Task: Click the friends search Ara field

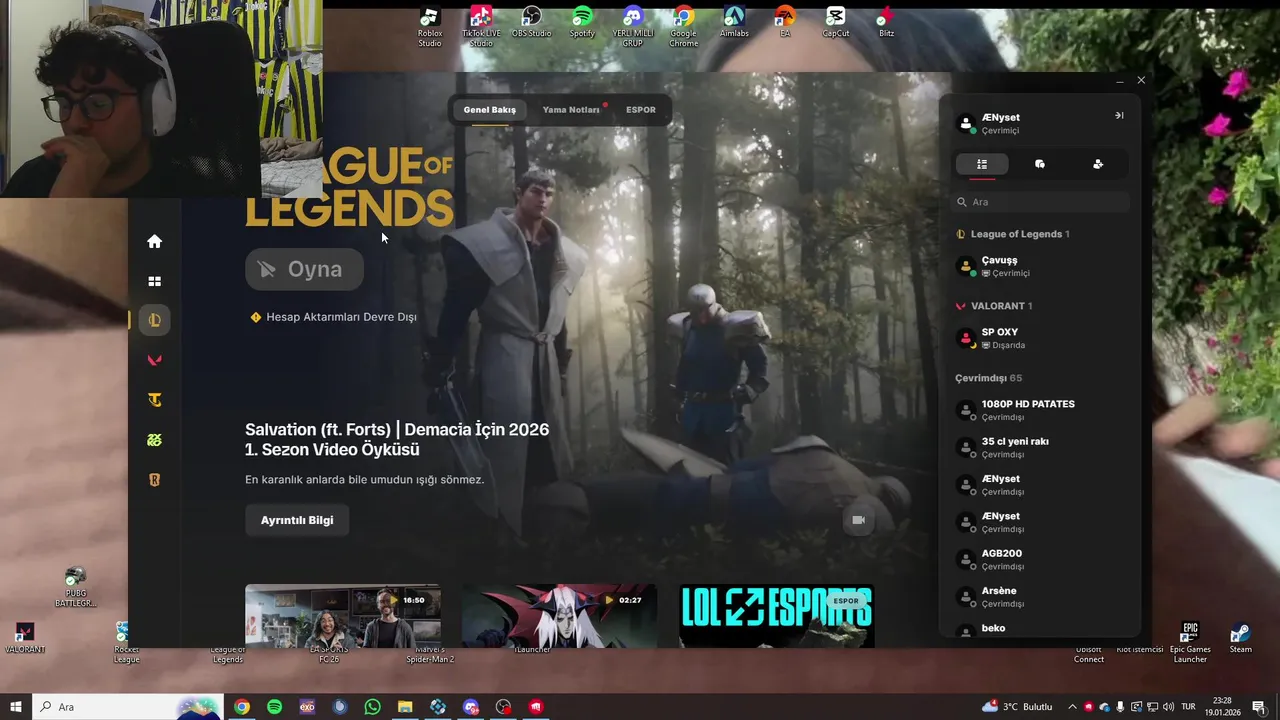Action: (x=1040, y=202)
